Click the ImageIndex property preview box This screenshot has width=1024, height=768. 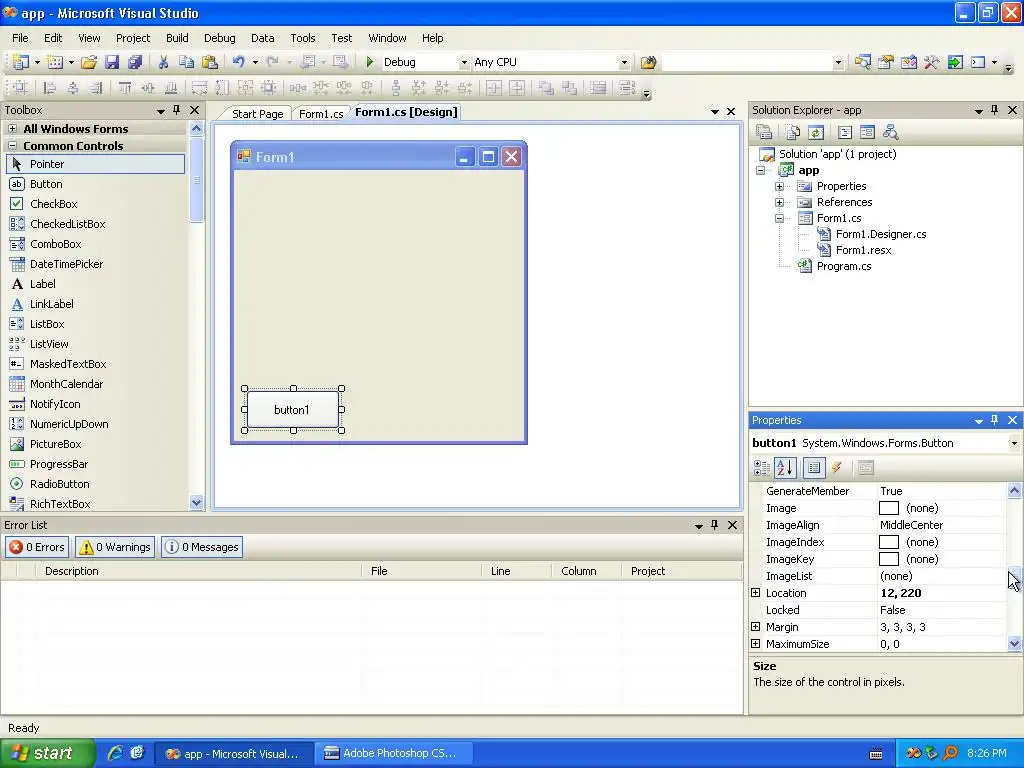889,542
